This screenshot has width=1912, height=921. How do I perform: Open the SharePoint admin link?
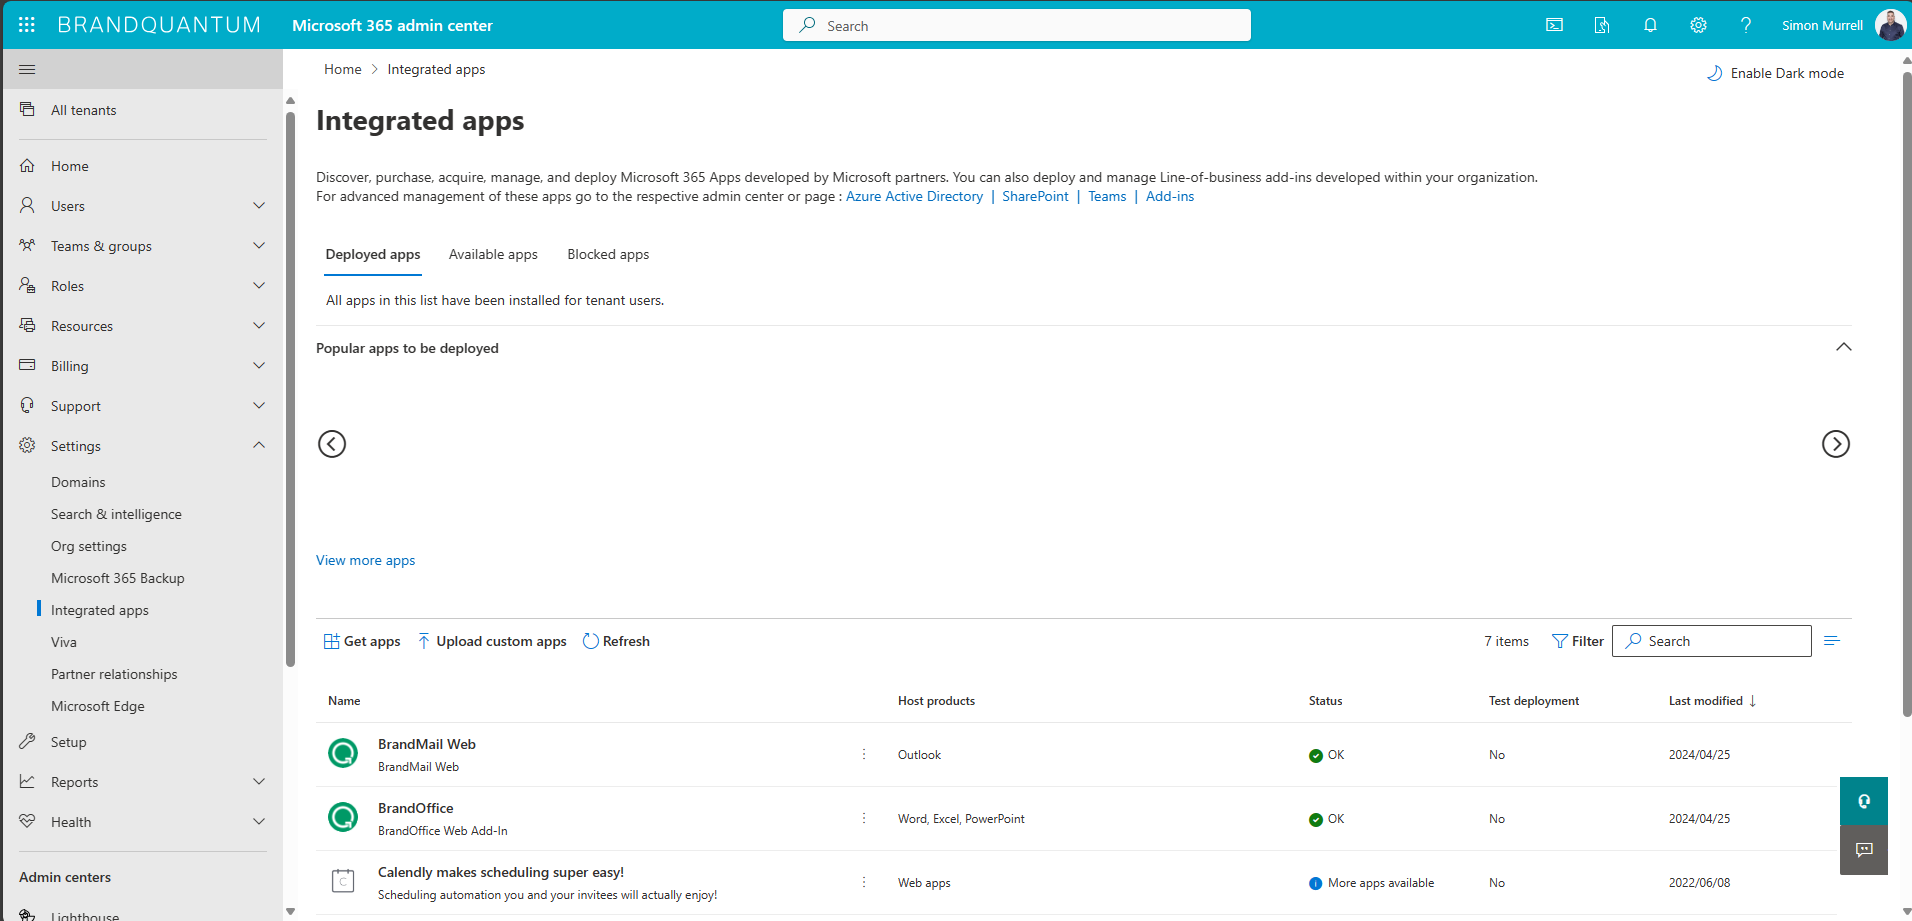[x=1035, y=197]
